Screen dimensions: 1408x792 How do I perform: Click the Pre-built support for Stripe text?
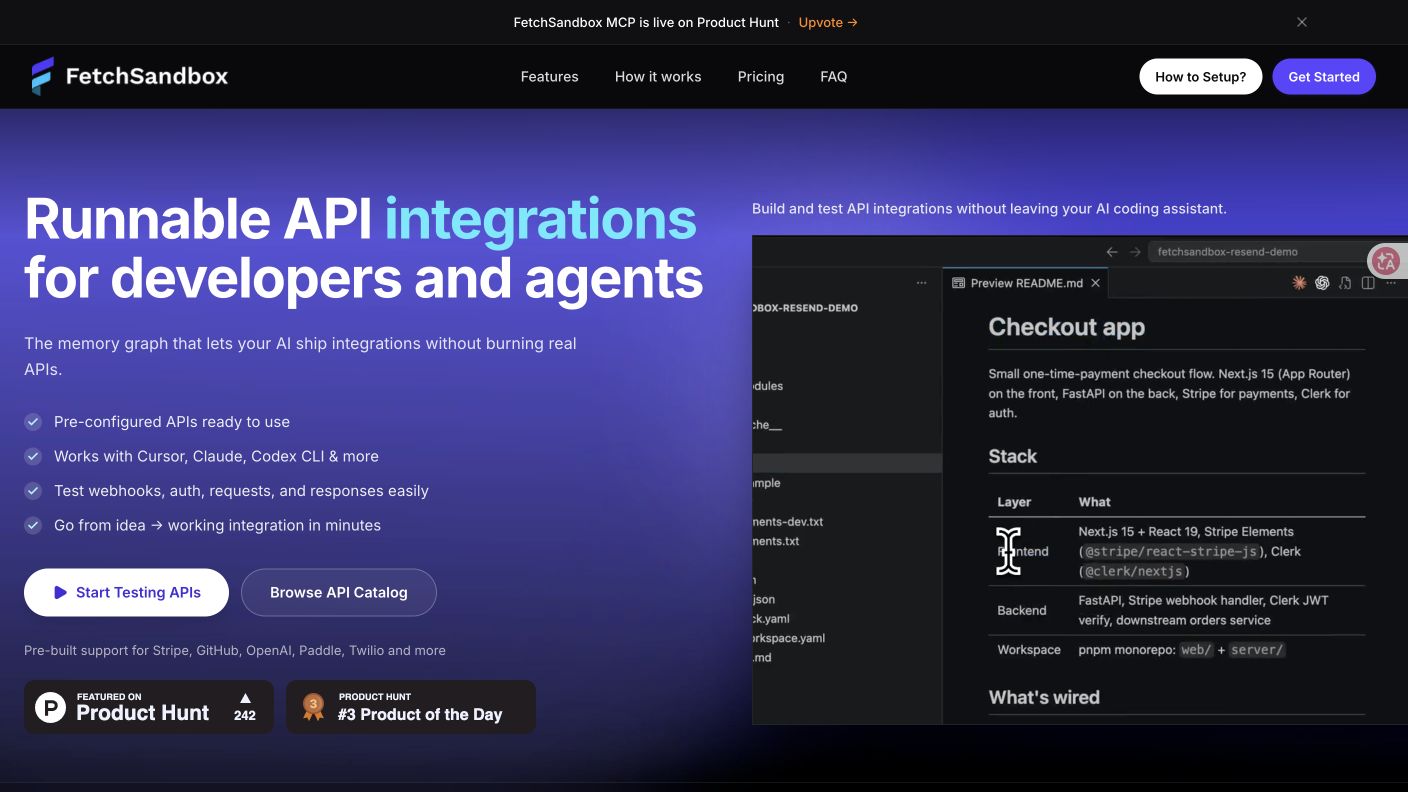click(x=235, y=650)
